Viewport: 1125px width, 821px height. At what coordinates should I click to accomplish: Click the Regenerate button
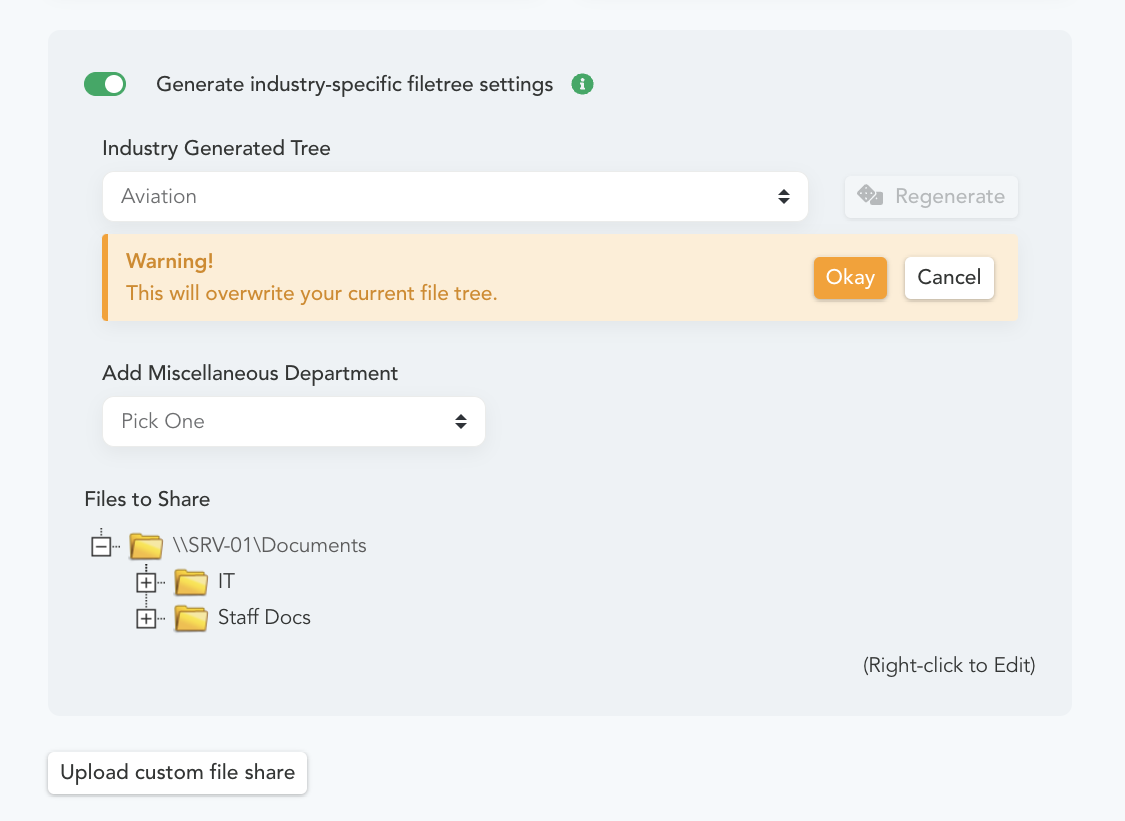point(931,196)
